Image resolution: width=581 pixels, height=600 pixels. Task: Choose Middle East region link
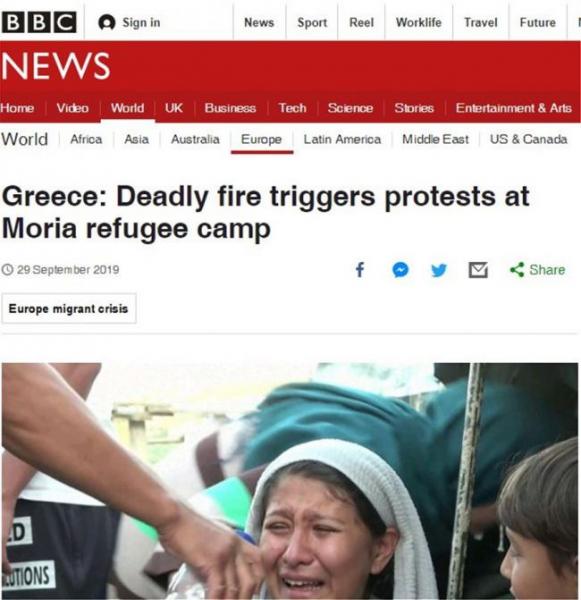[x=436, y=139]
